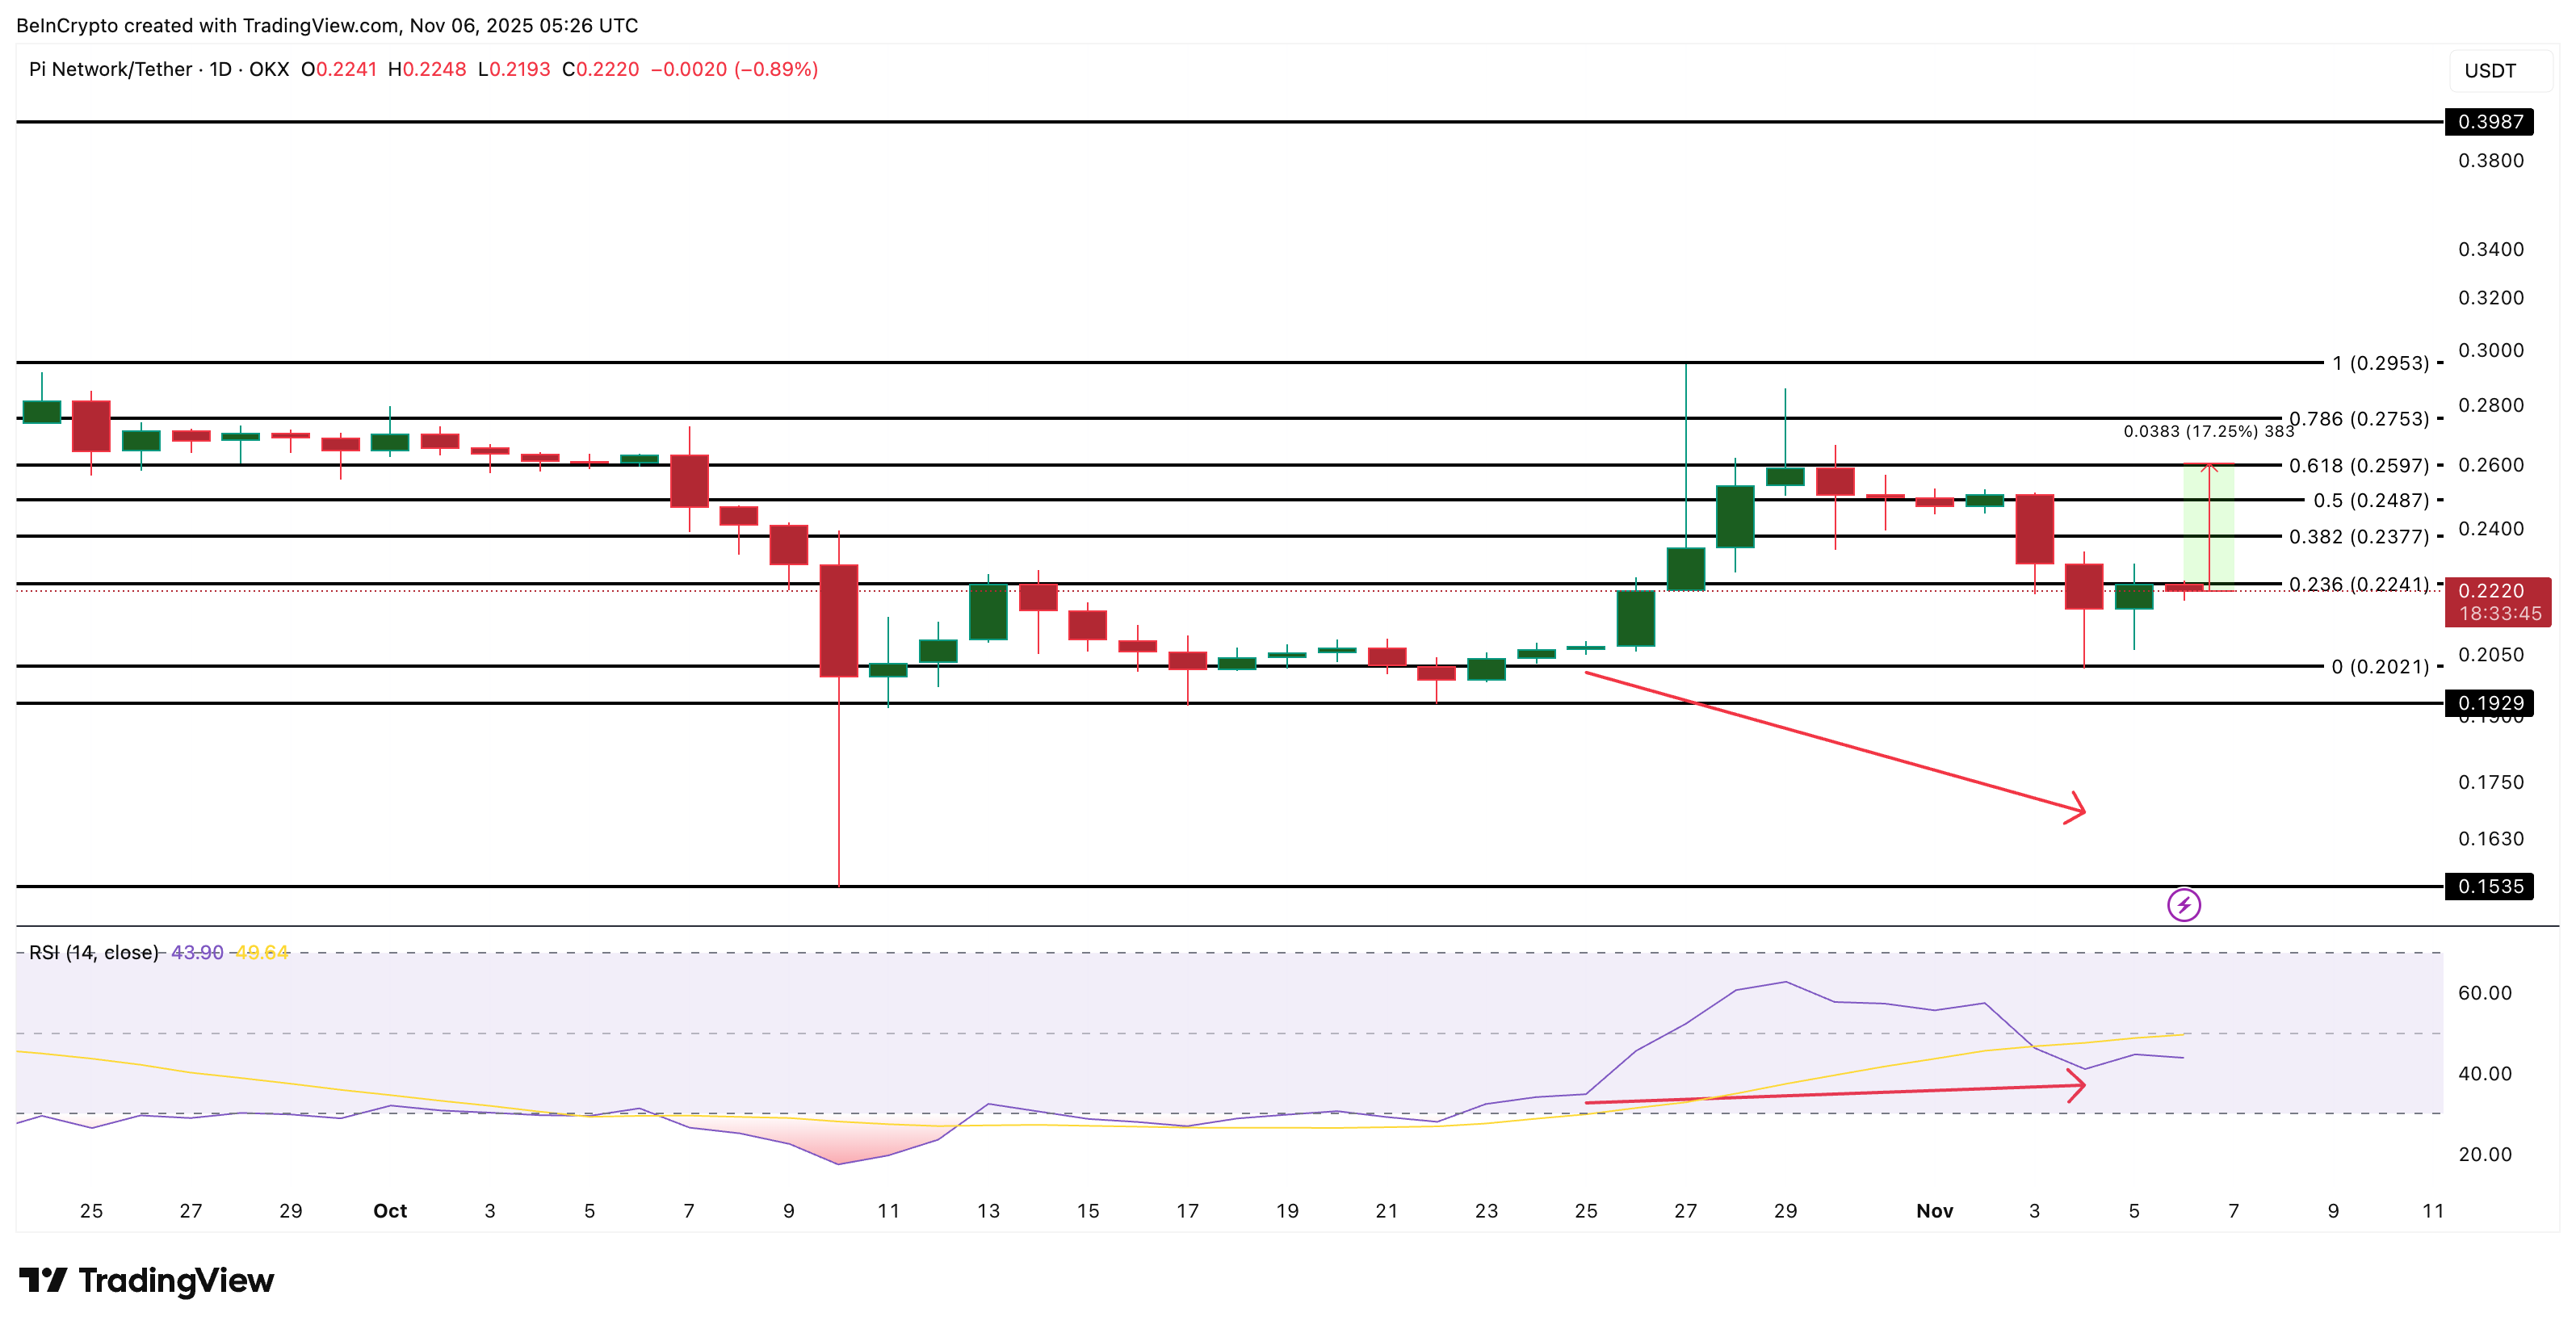Click the Oct label on time axis
Image resolution: width=2576 pixels, height=1329 pixels.
390,1211
